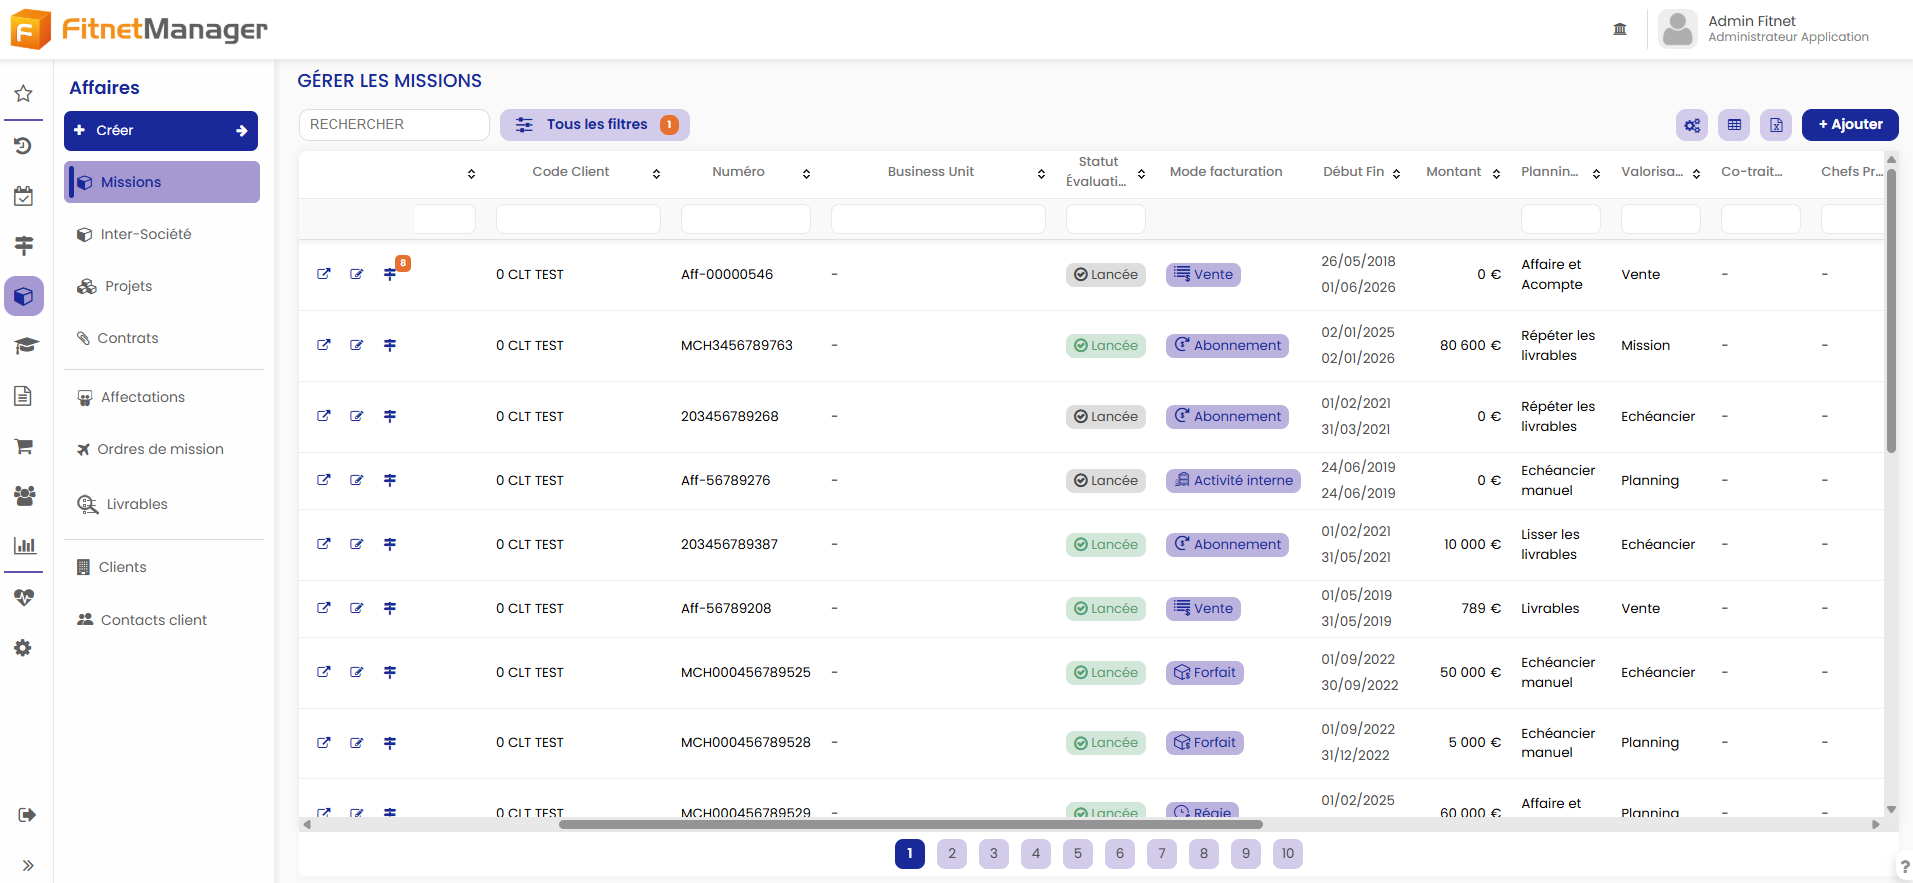Edit mission MCH3456789763 pencil icon
Screen dimensions: 1913x883
click(x=357, y=345)
